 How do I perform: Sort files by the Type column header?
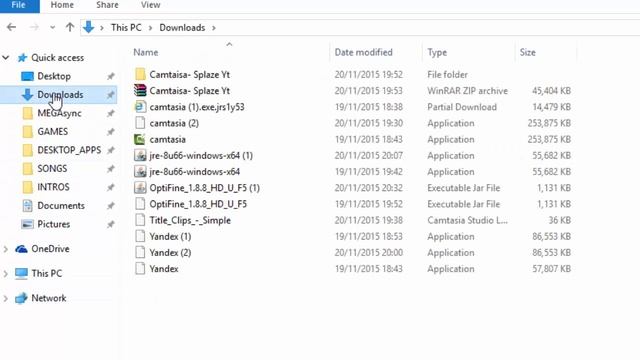437,52
